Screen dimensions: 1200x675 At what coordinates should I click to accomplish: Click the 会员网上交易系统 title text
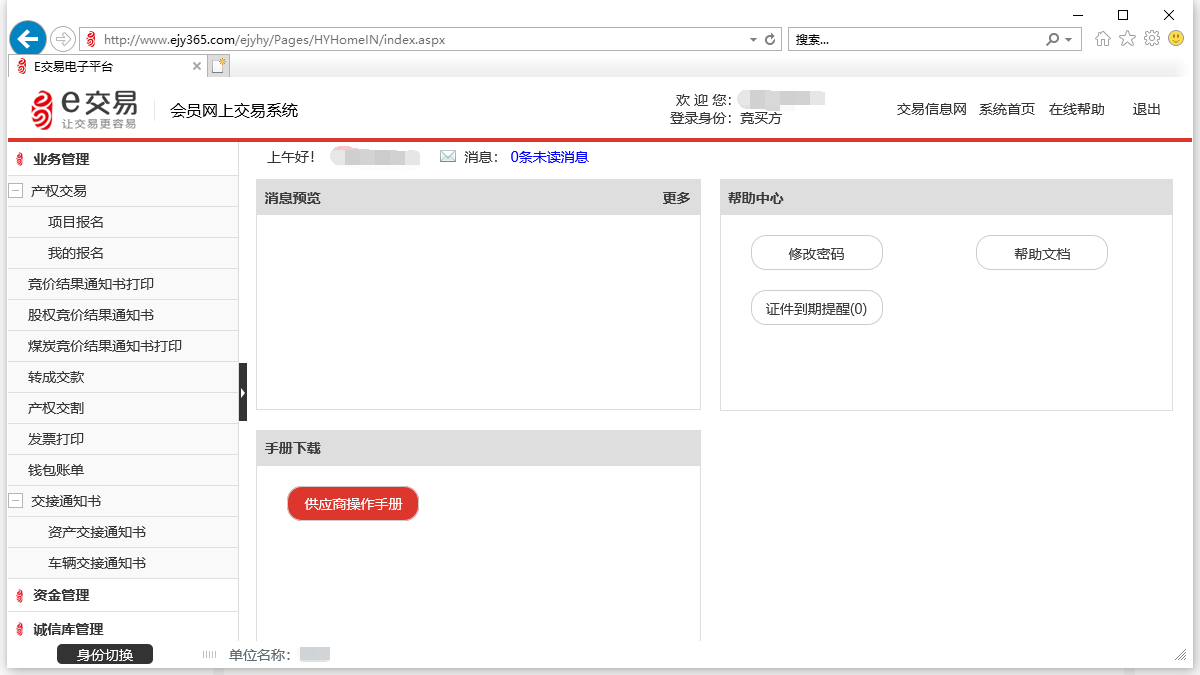pyautogui.click(x=234, y=111)
